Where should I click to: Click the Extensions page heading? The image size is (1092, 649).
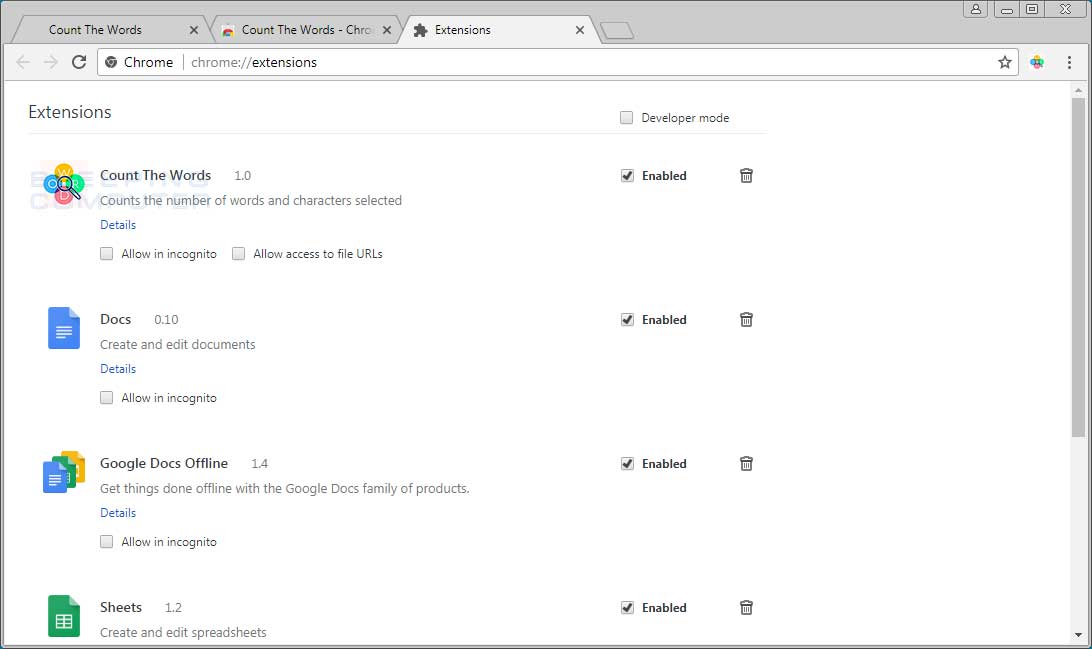pyautogui.click(x=70, y=112)
